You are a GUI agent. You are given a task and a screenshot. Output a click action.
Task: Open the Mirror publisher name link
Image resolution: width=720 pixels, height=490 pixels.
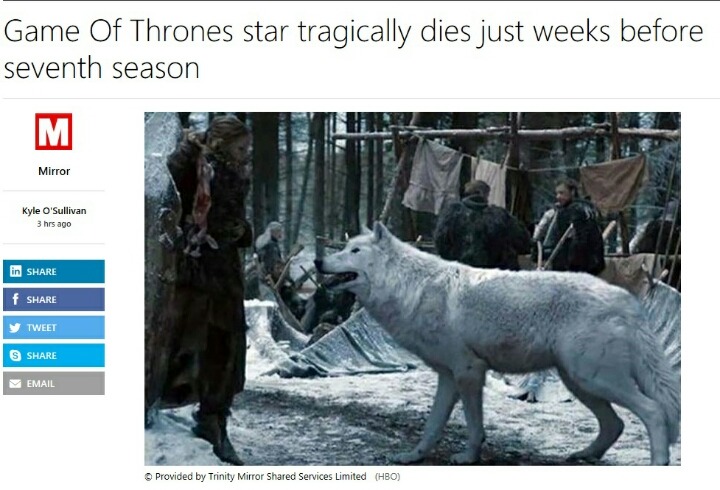point(54,171)
